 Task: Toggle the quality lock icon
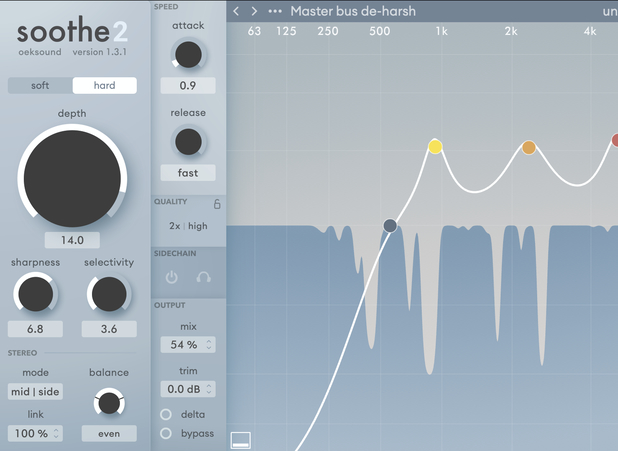tap(217, 204)
